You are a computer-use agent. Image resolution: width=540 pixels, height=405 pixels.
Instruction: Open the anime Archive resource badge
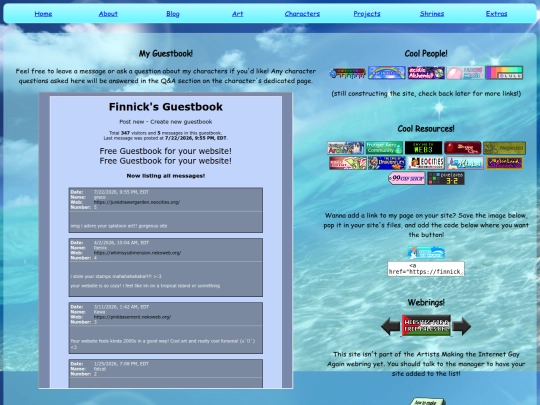345,148
